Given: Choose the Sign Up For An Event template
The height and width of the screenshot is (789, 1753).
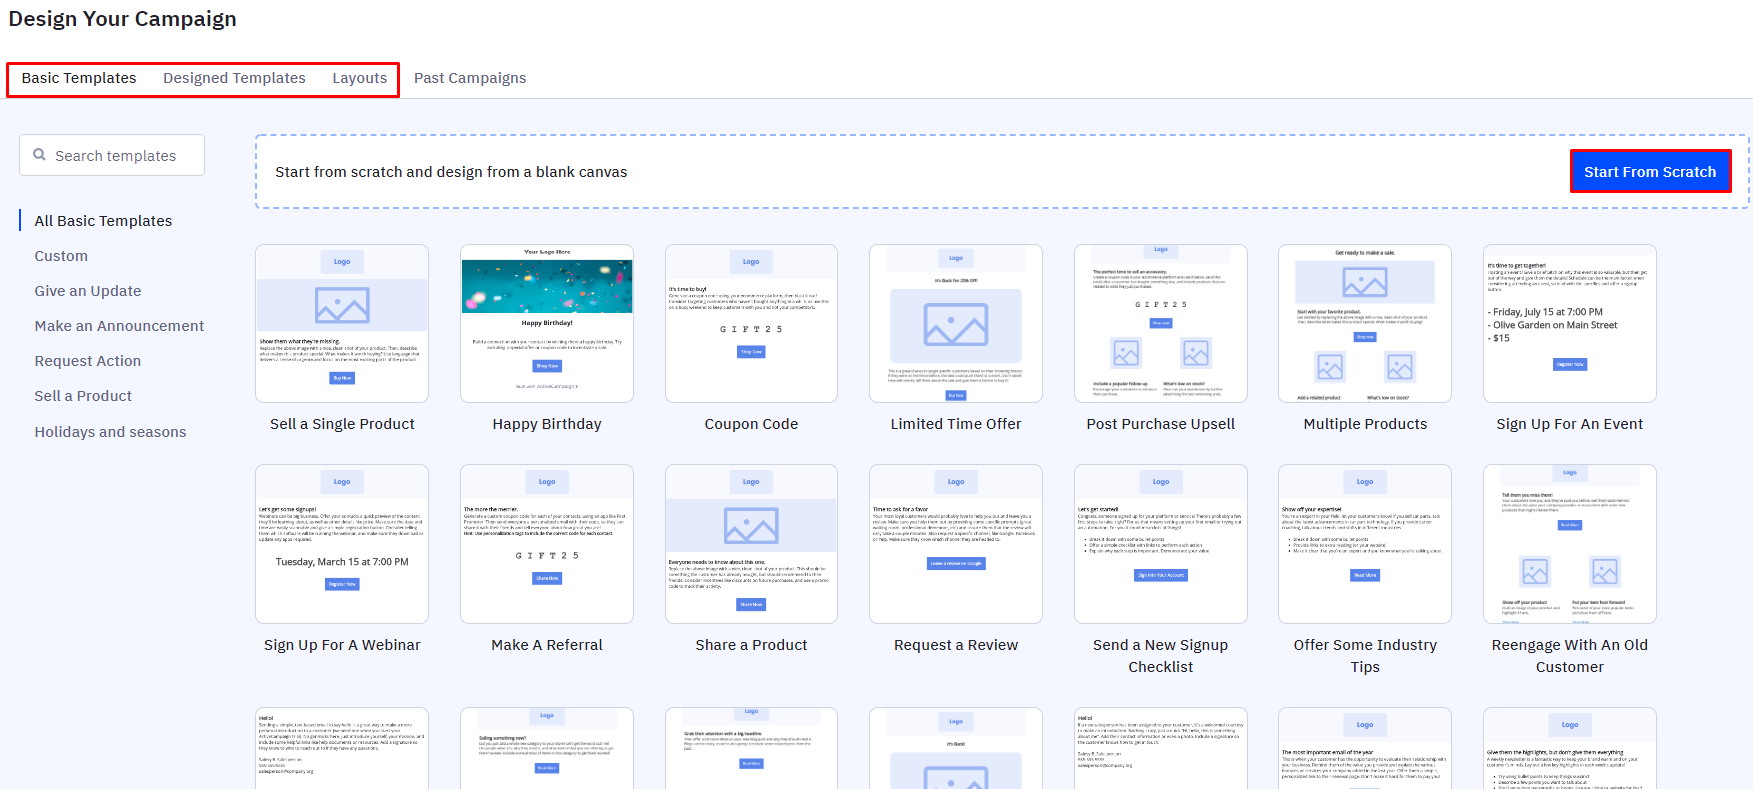Looking at the screenshot, I should click(x=1569, y=324).
